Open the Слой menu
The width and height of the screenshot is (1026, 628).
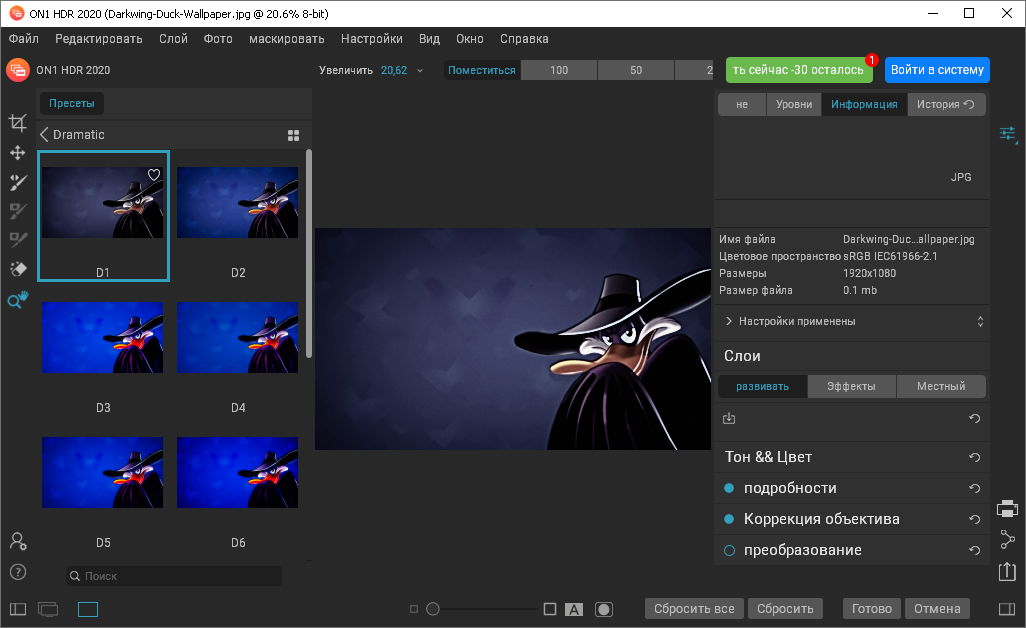pyautogui.click(x=173, y=39)
